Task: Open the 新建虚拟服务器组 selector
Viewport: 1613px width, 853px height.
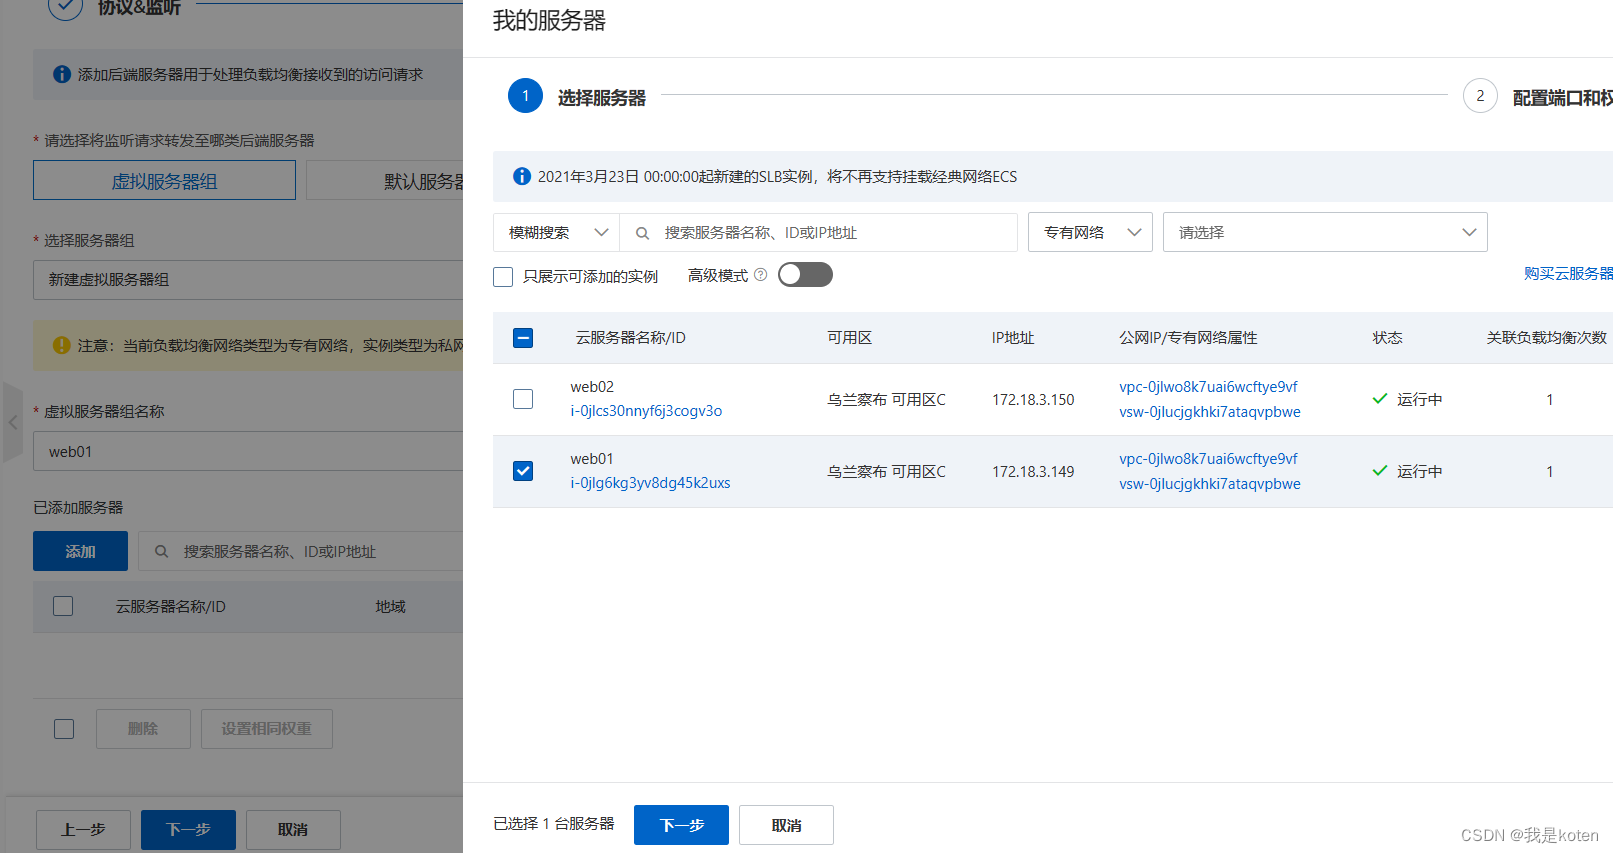Action: coord(248,280)
